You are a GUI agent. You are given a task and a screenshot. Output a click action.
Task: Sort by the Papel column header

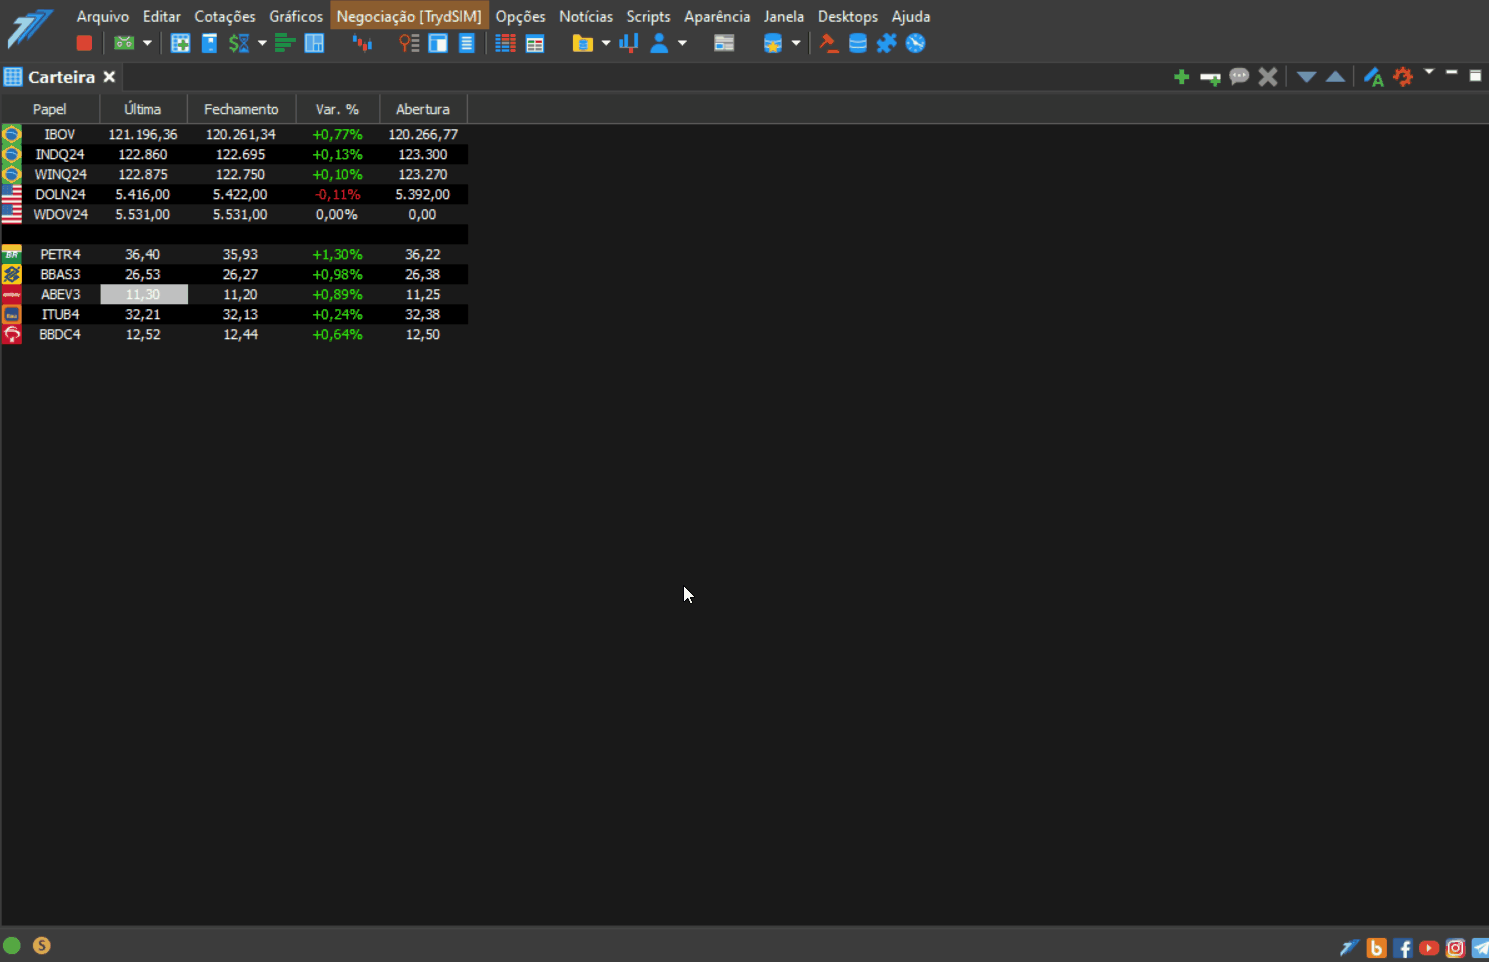(50, 109)
